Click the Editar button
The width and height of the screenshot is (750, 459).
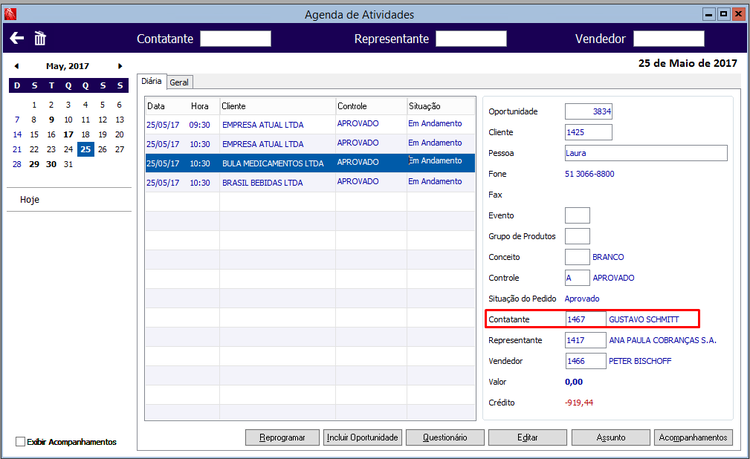click(x=528, y=437)
